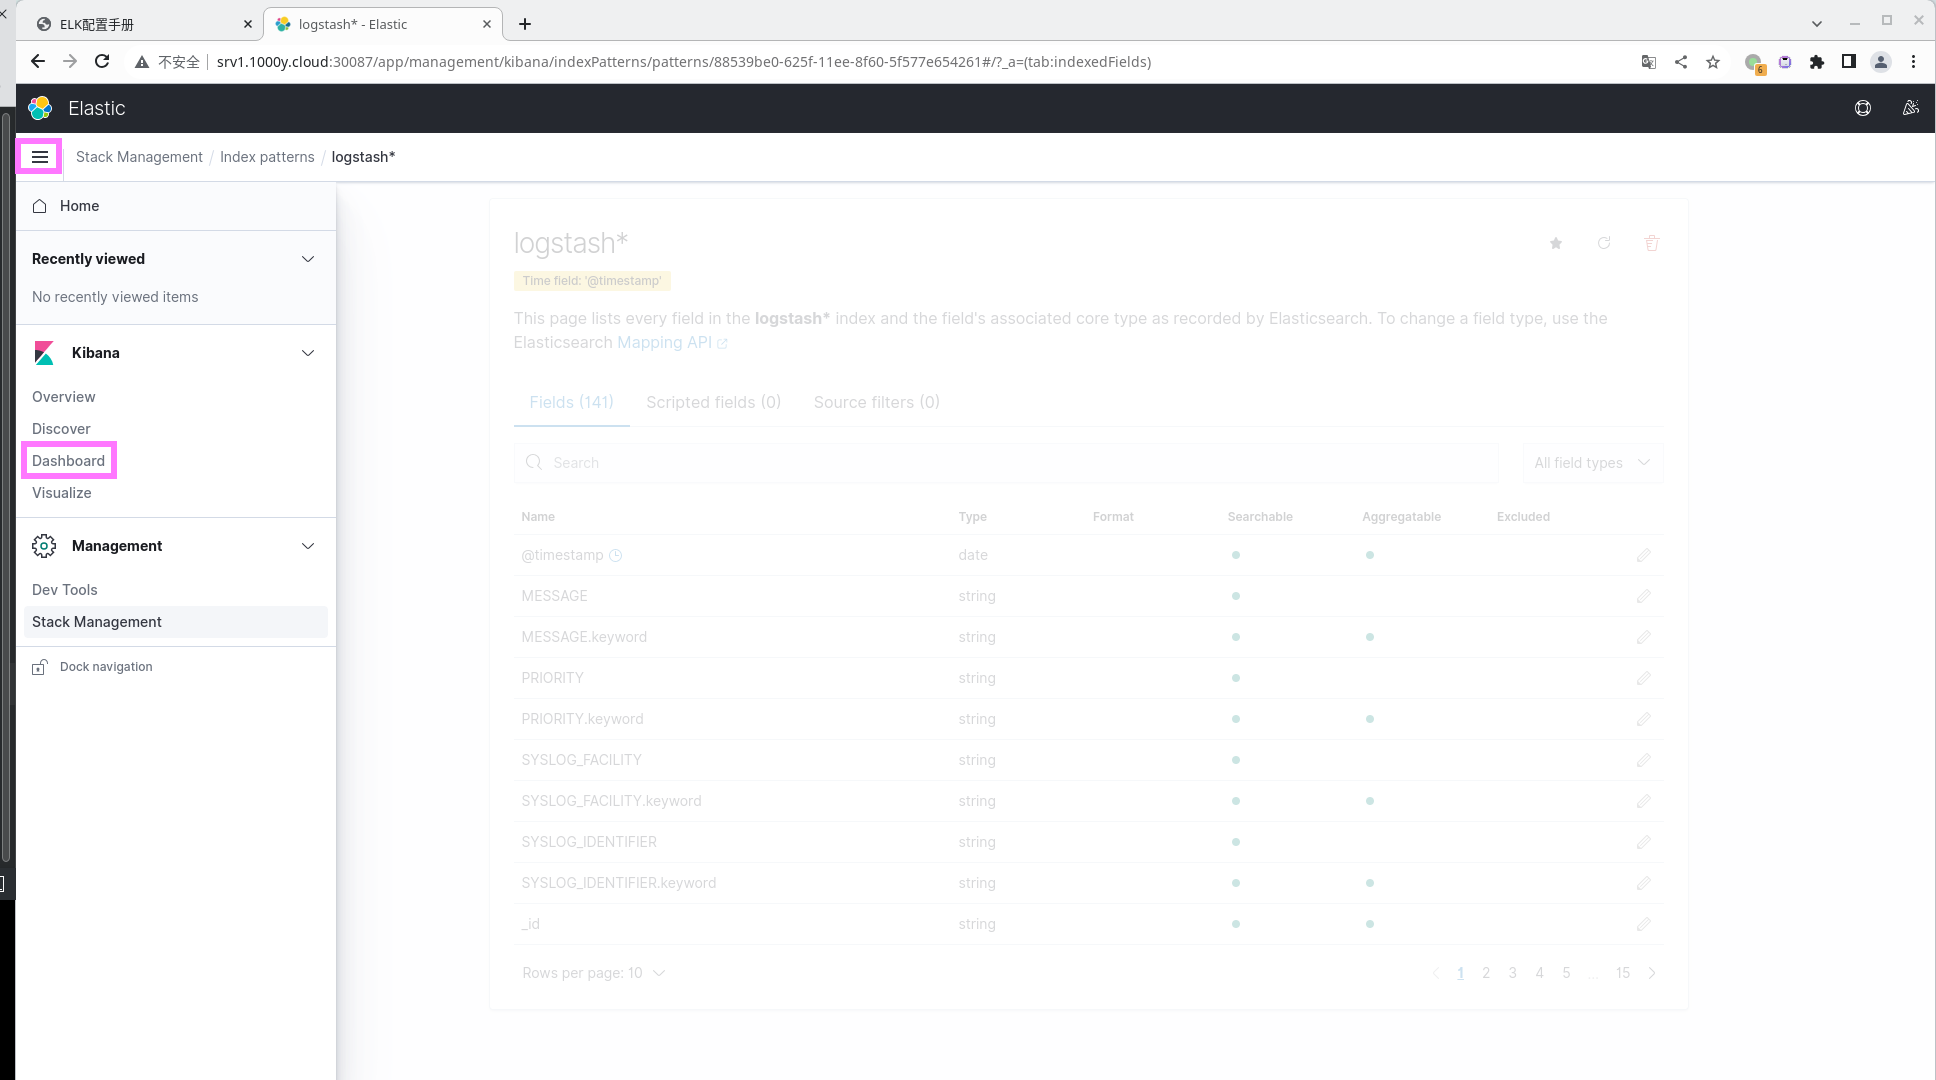Go to page 15 of fields
Image resolution: width=1936 pixels, height=1080 pixels.
[x=1623, y=973]
